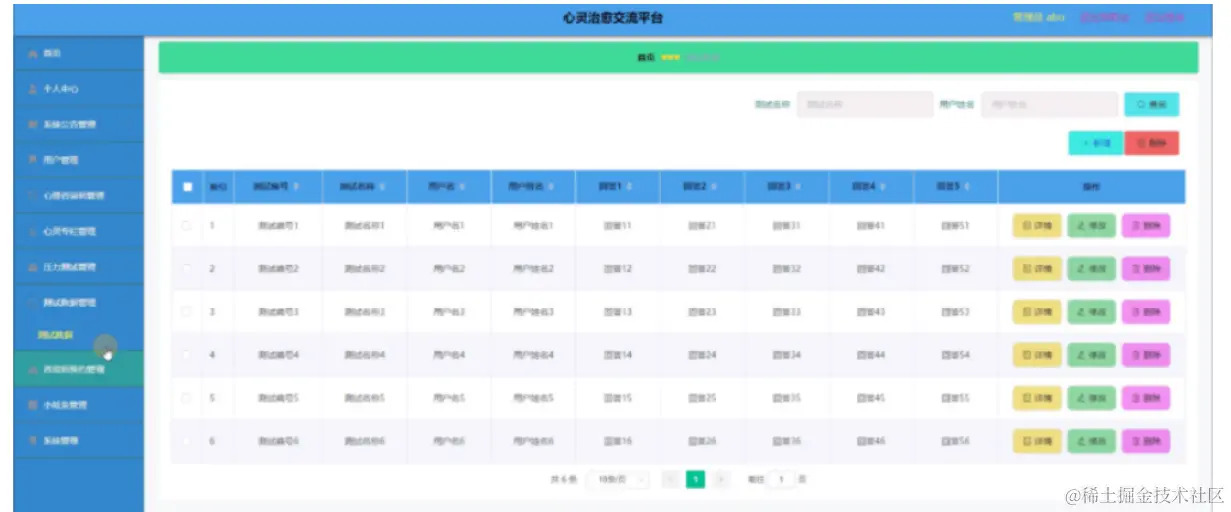1231x512 pixels.
Task: Expand 咨询师预约管理 sidebar menu
Action: (78, 369)
